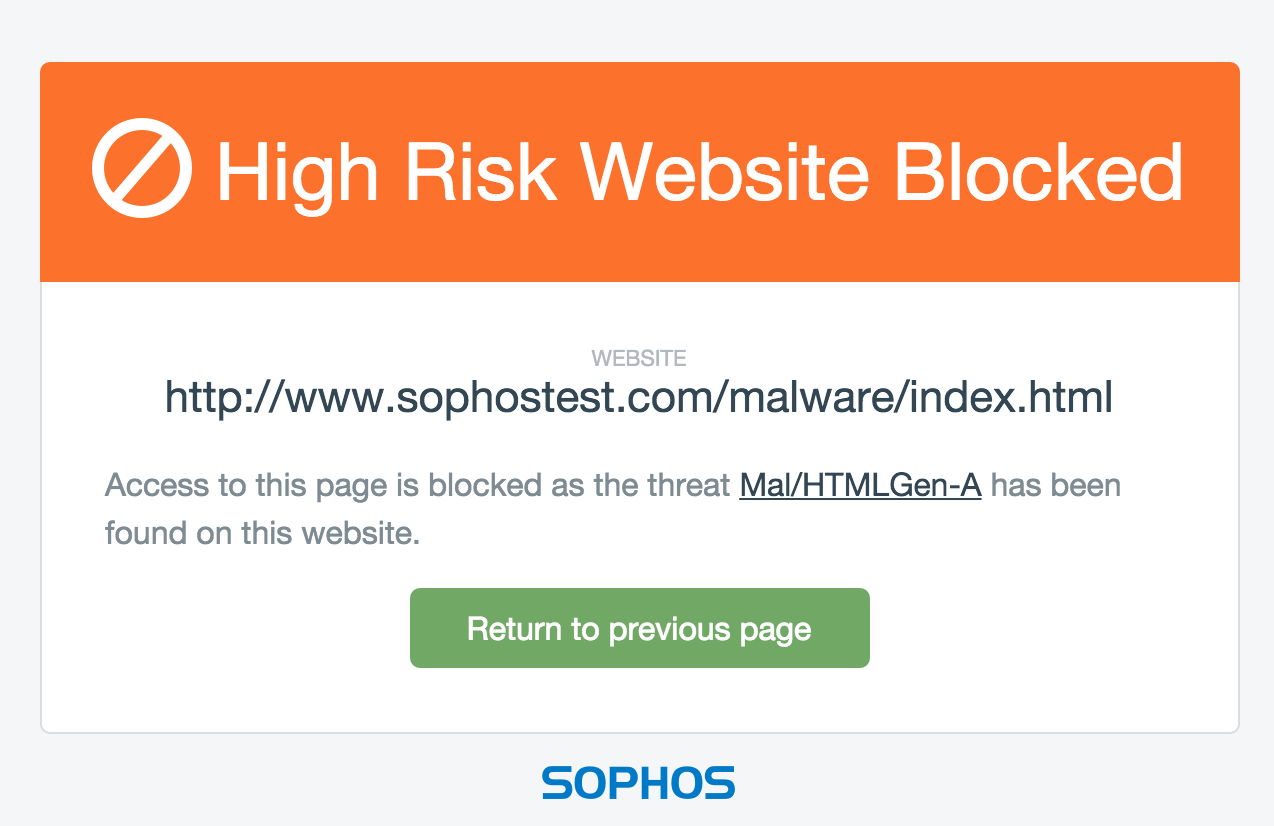Click the 'found on this website.' line

click(262, 532)
